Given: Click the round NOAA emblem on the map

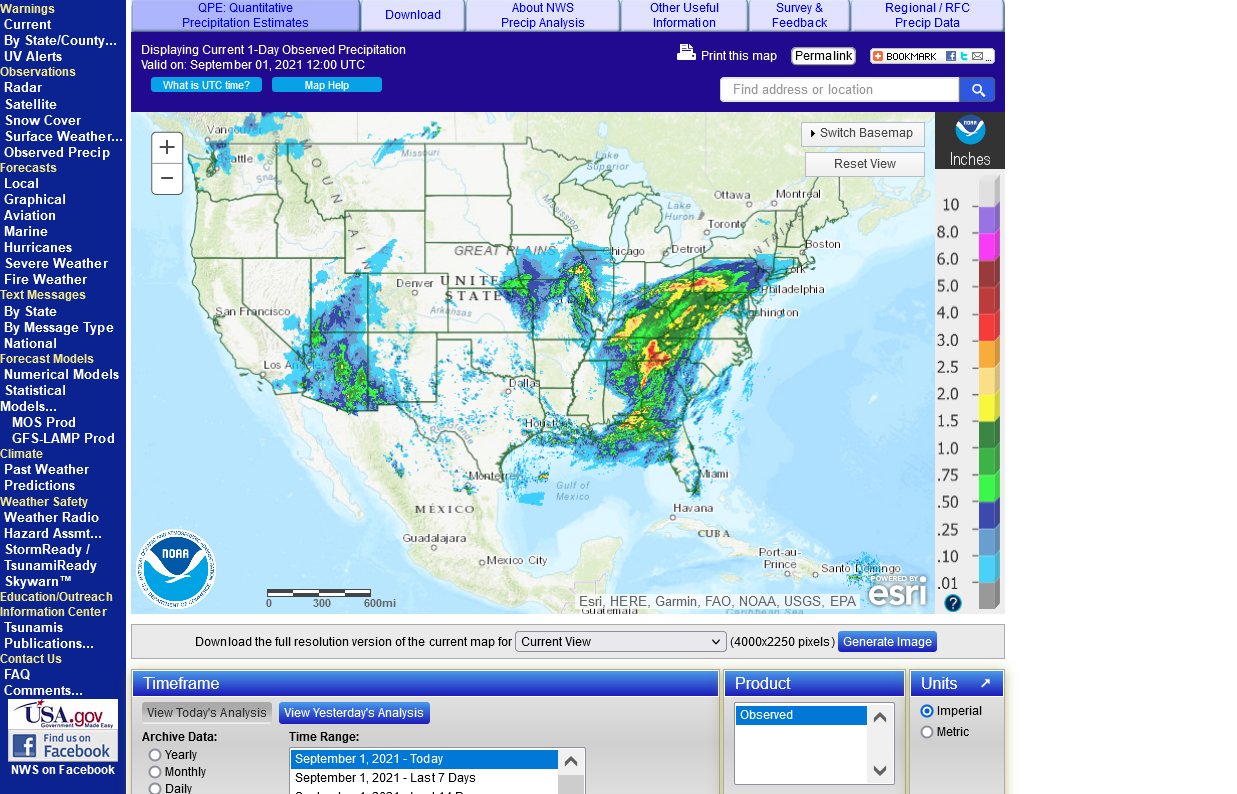Looking at the screenshot, I should click(x=176, y=568).
